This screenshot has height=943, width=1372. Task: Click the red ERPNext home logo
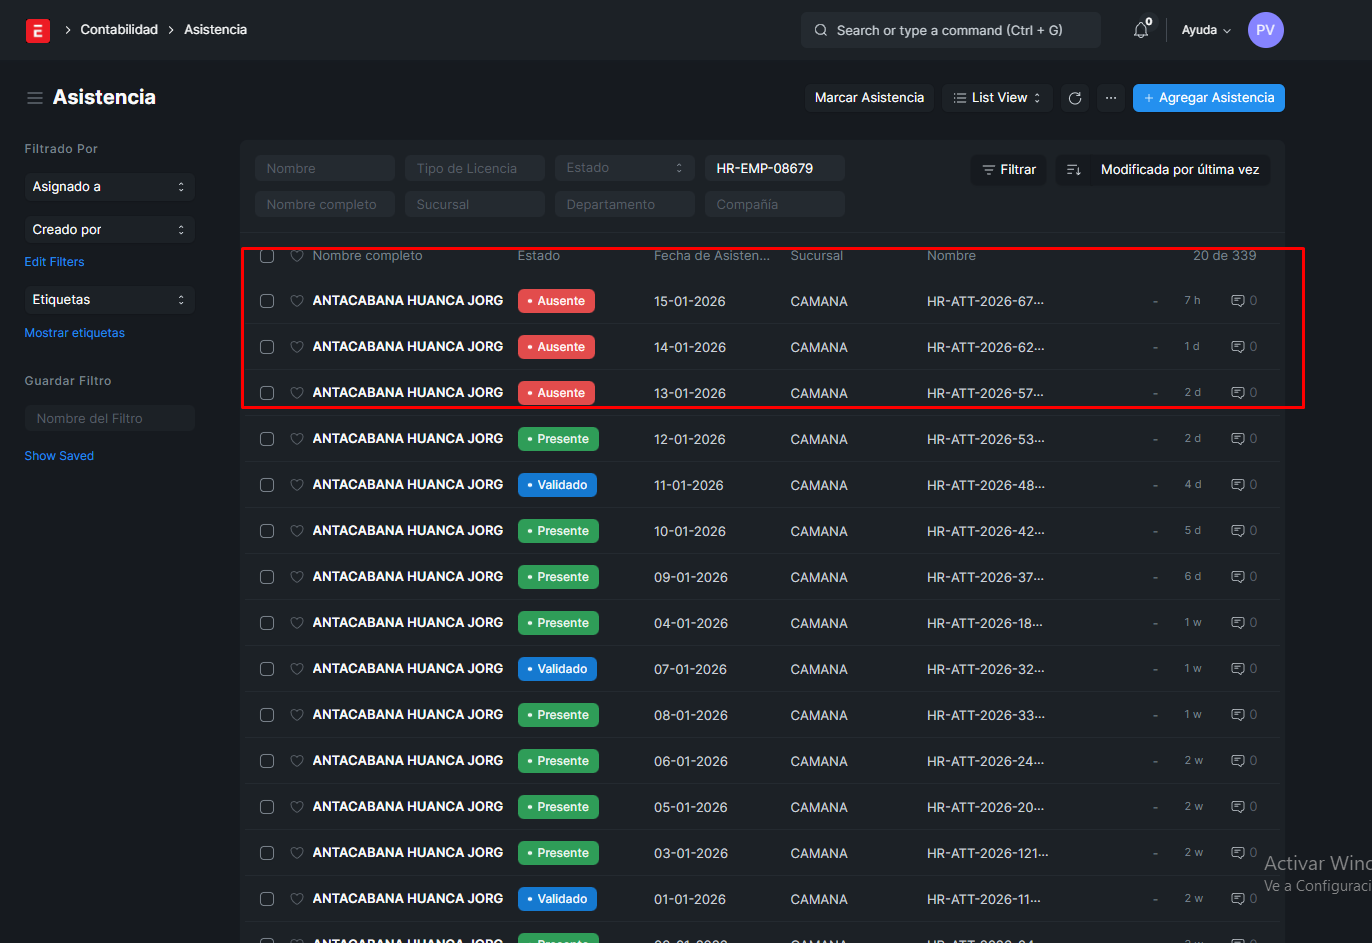click(37, 31)
